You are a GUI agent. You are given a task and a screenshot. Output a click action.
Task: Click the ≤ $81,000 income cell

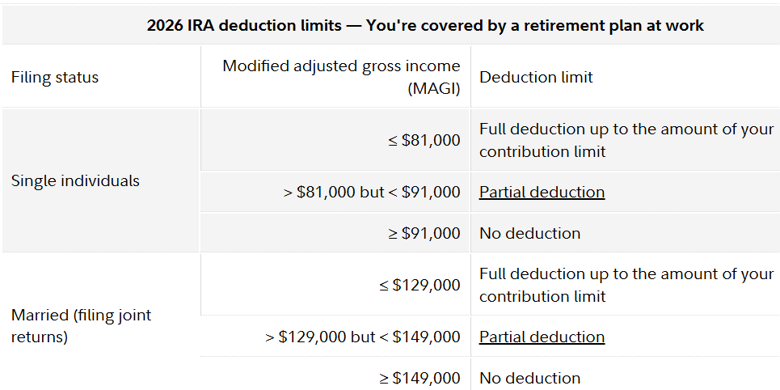coord(424,140)
